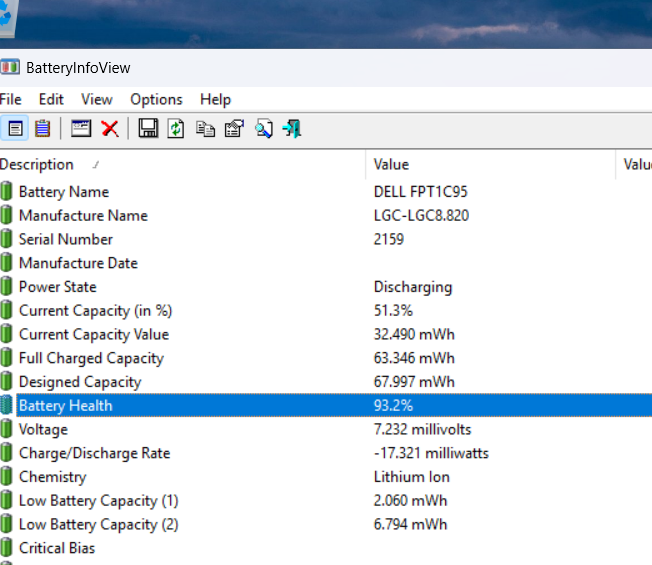The image size is (652, 565).
Task: Click the battery icon beside Critical Bias
Action: [6, 548]
